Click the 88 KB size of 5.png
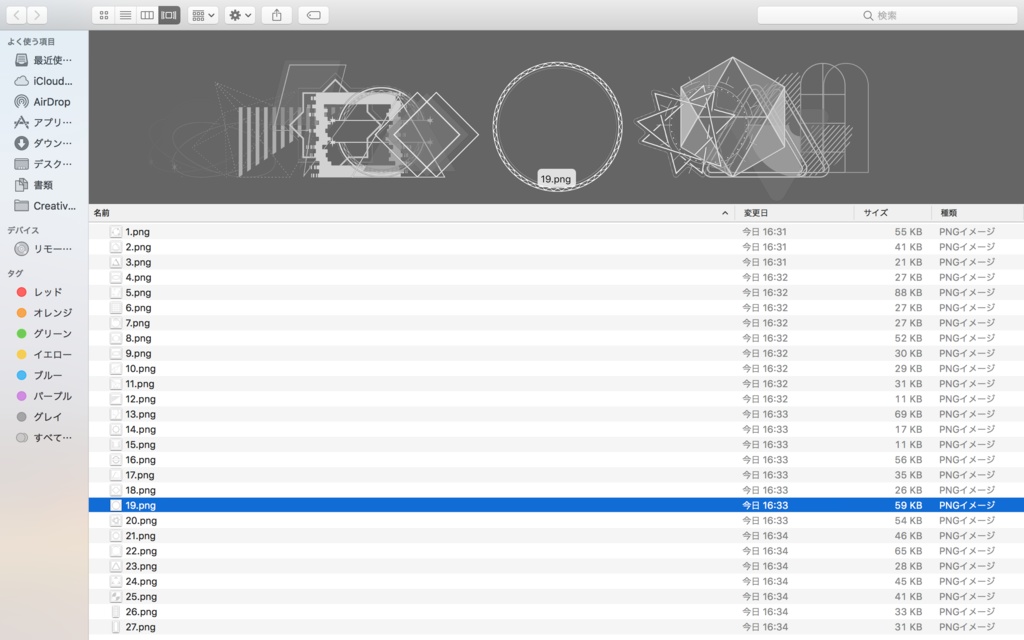 pyautogui.click(x=908, y=293)
